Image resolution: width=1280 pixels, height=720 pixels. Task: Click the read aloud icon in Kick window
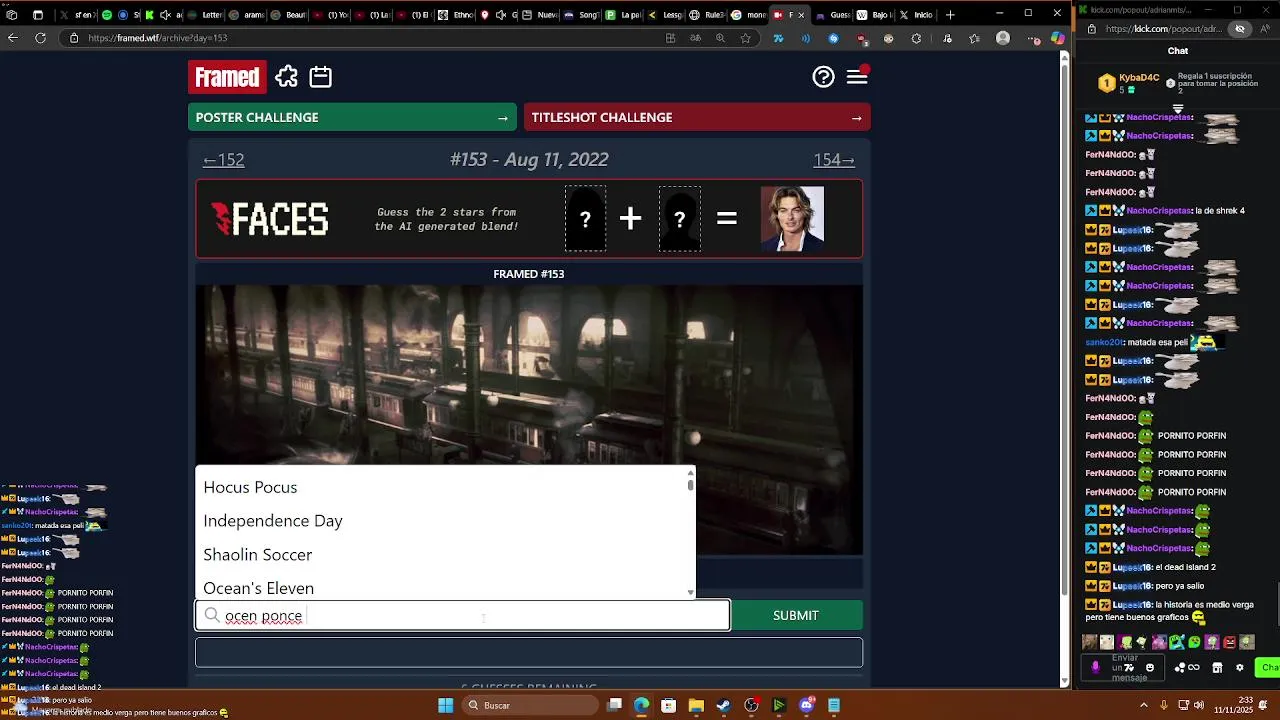[1264, 29]
